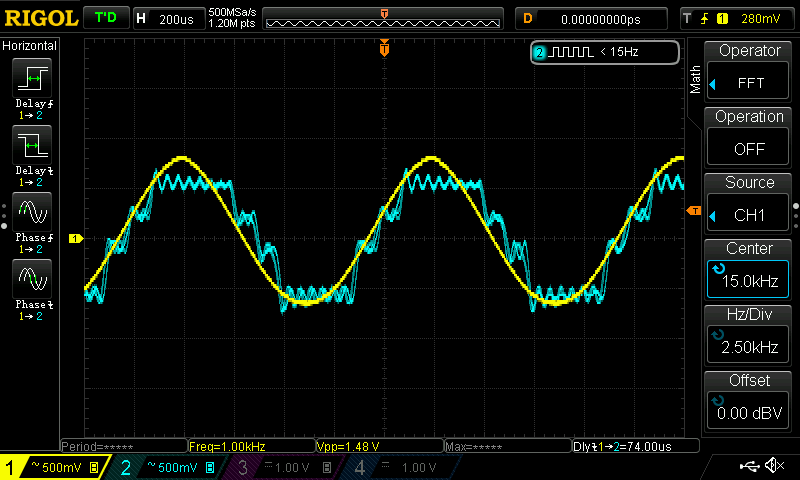Click the Vpp=1.48 V measurement
The width and height of the screenshot is (800, 480).
tap(380, 446)
